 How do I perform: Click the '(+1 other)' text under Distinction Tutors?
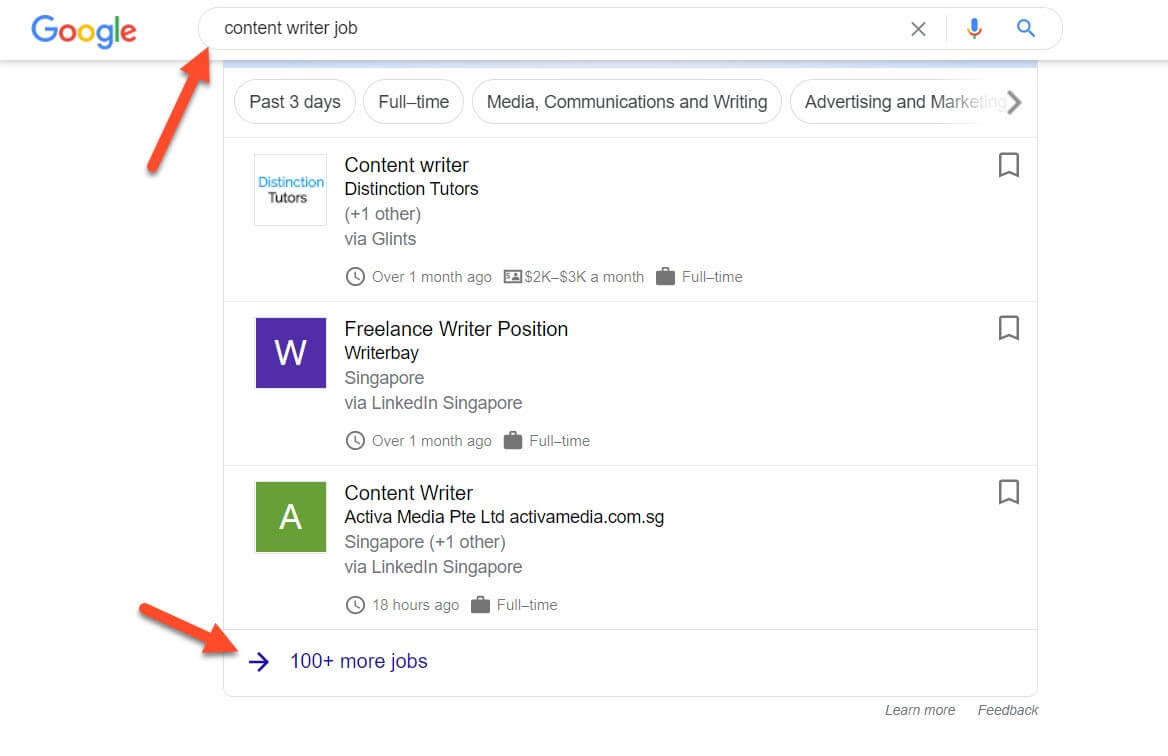[382, 215]
